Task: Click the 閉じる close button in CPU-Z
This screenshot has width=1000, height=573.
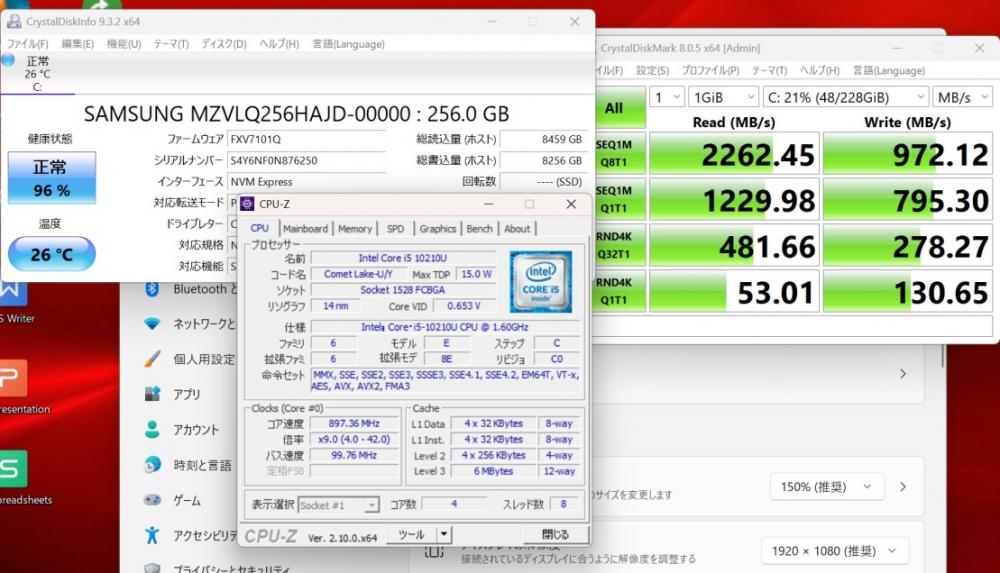Action: coord(555,534)
